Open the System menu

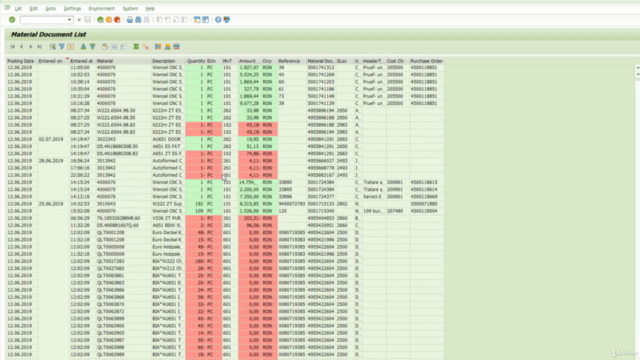pyautogui.click(x=130, y=9)
